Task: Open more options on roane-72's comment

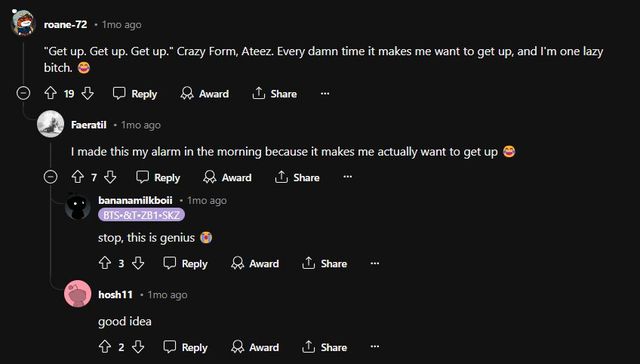Action: pos(325,93)
